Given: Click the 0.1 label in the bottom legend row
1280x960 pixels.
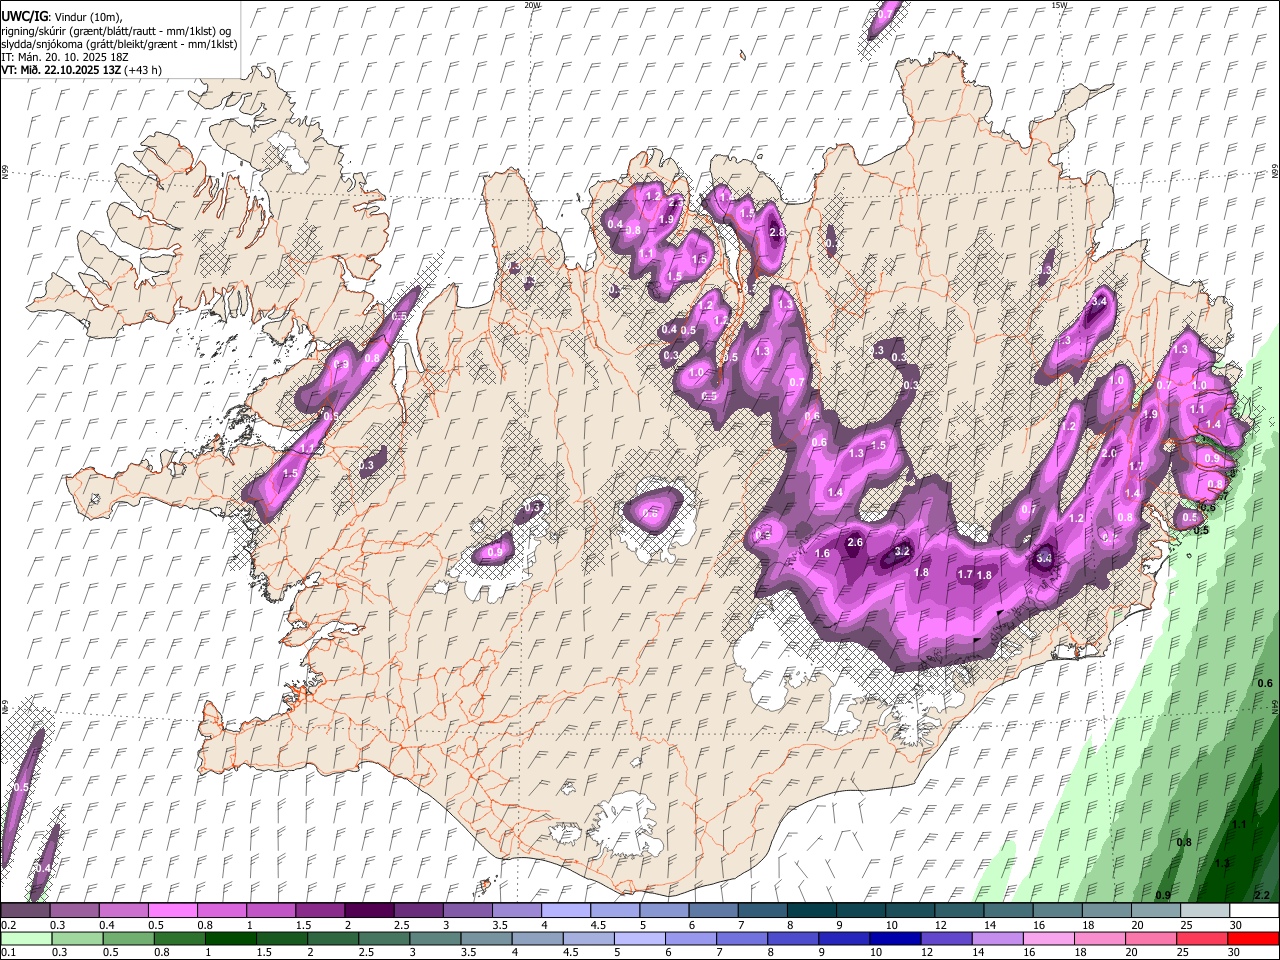Looking at the screenshot, I should click(x=8, y=953).
